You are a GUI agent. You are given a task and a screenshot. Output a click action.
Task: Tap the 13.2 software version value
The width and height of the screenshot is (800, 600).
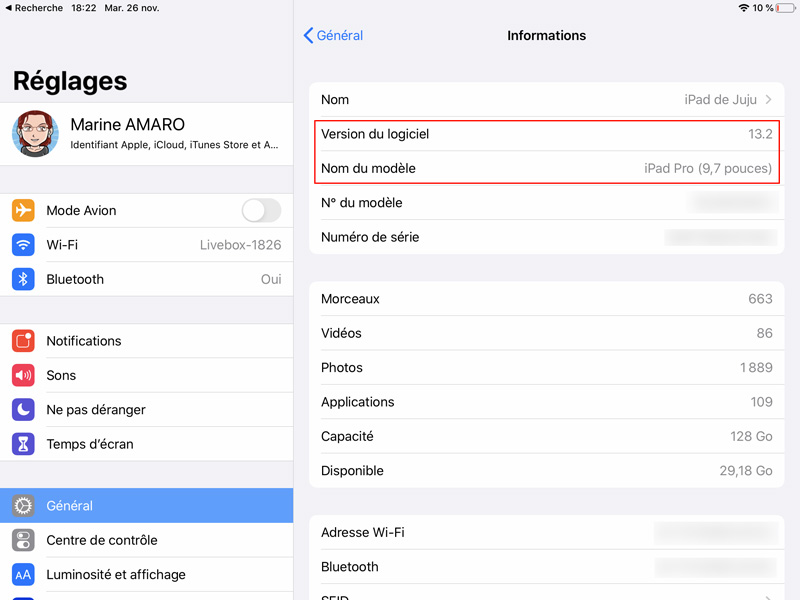(760, 134)
